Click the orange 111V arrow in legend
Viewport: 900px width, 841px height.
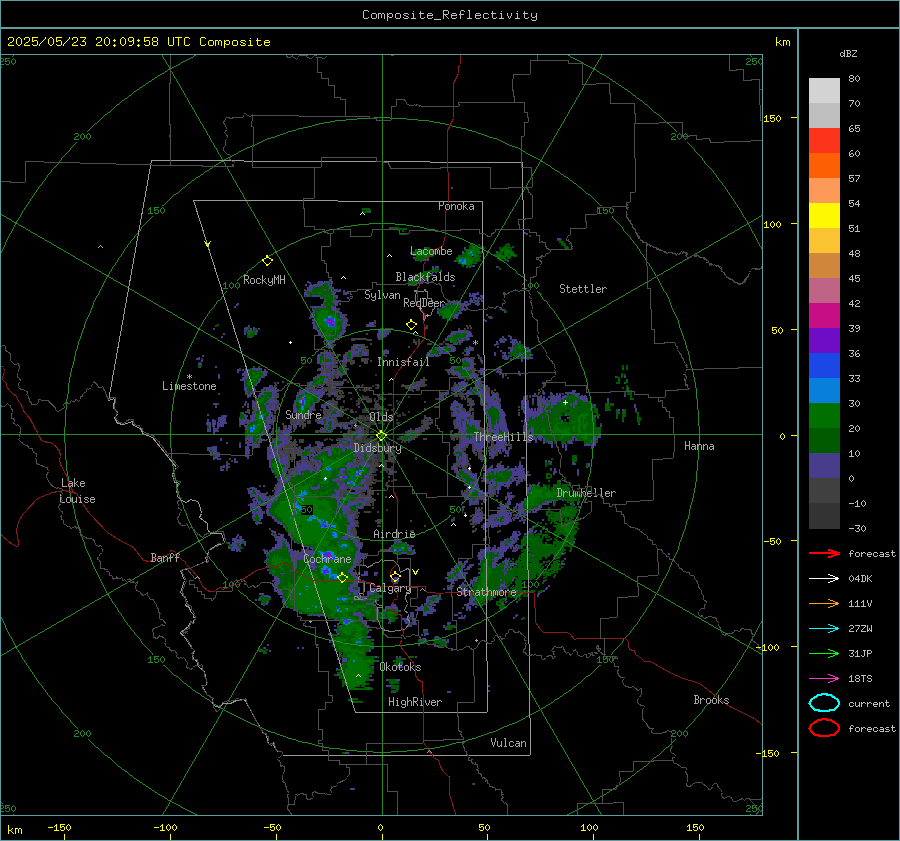coord(824,603)
